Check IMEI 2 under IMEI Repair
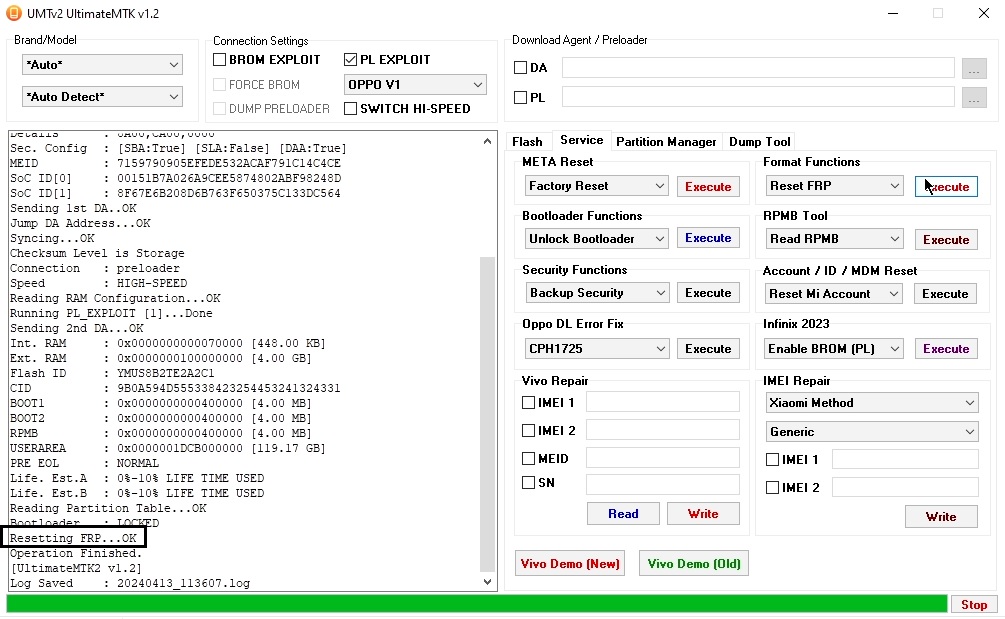 [x=772, y=488]
